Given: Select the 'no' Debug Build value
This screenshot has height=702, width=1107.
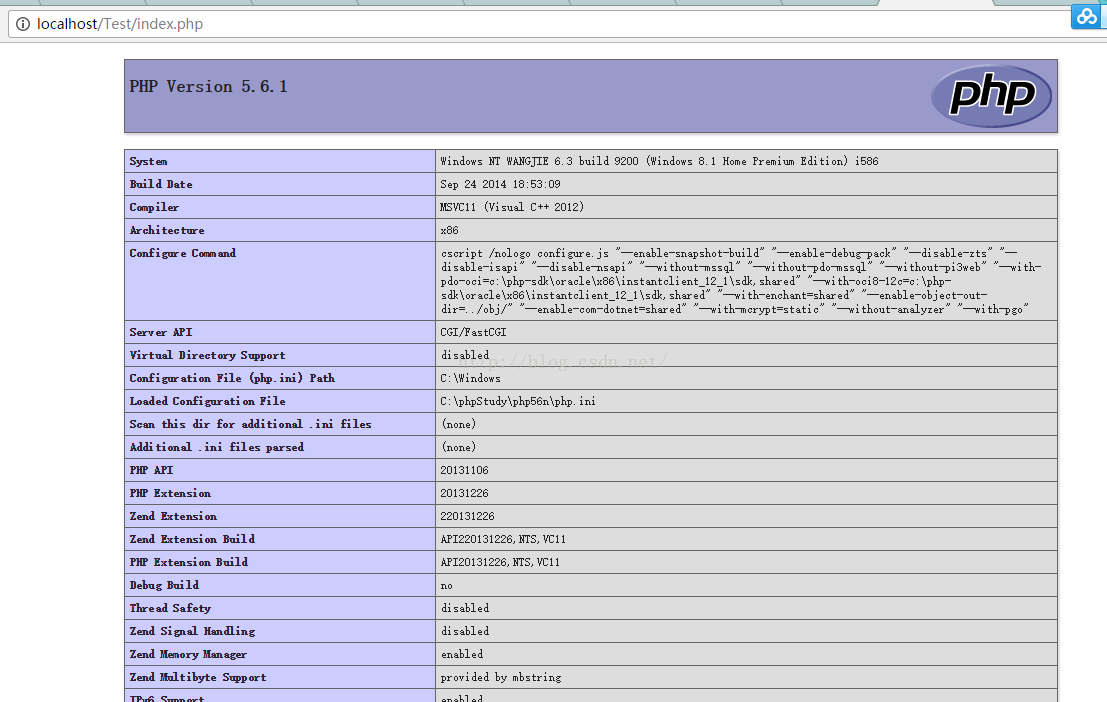Looking at the screenshot, I should point(446,586).
